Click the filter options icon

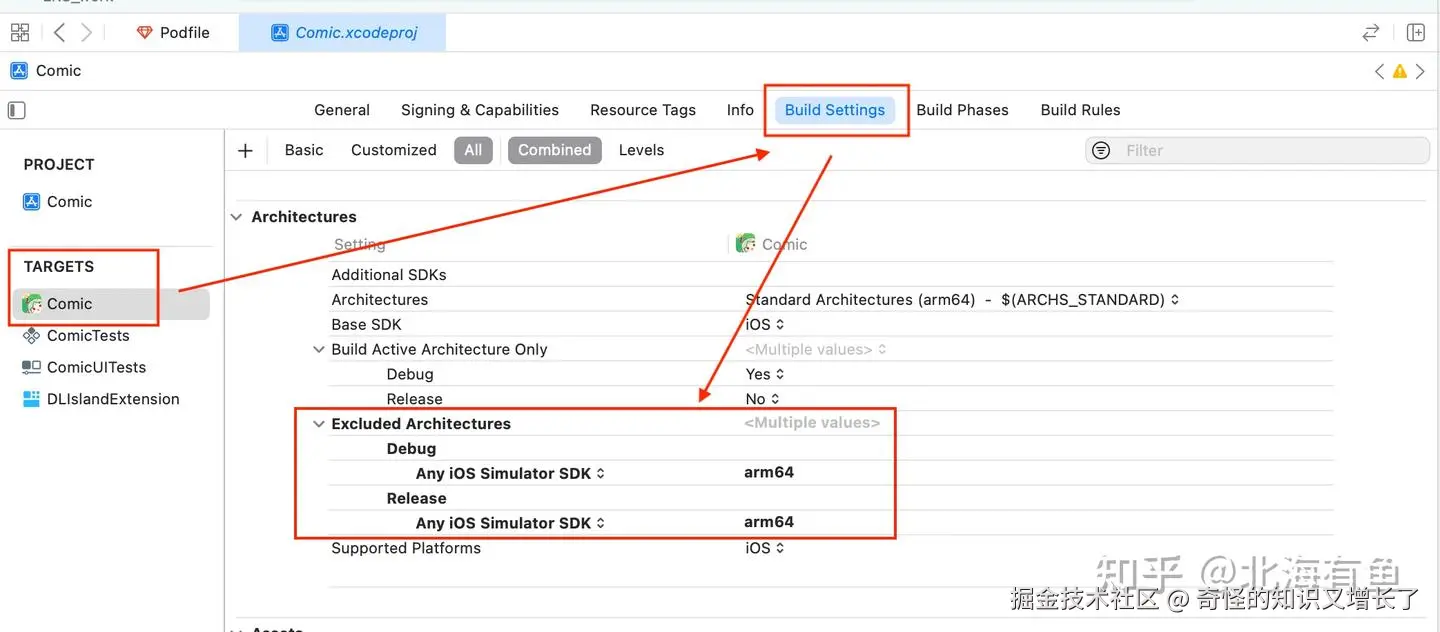click(1101, 150)
